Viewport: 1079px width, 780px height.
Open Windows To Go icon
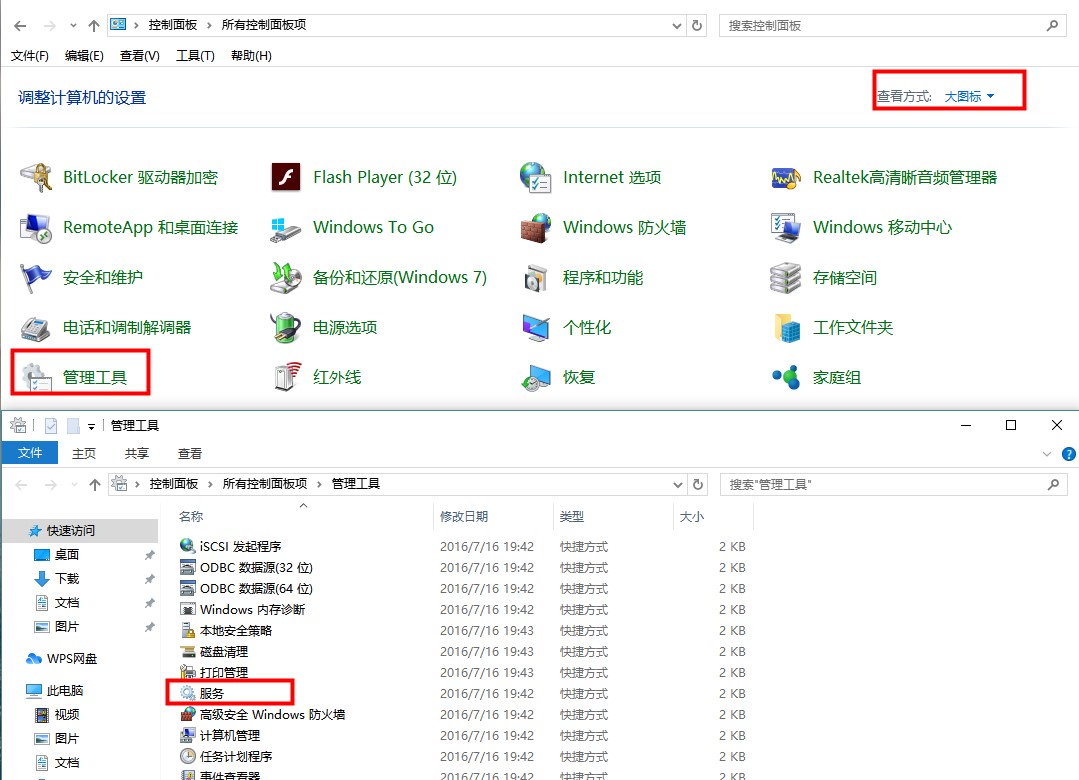286,229
